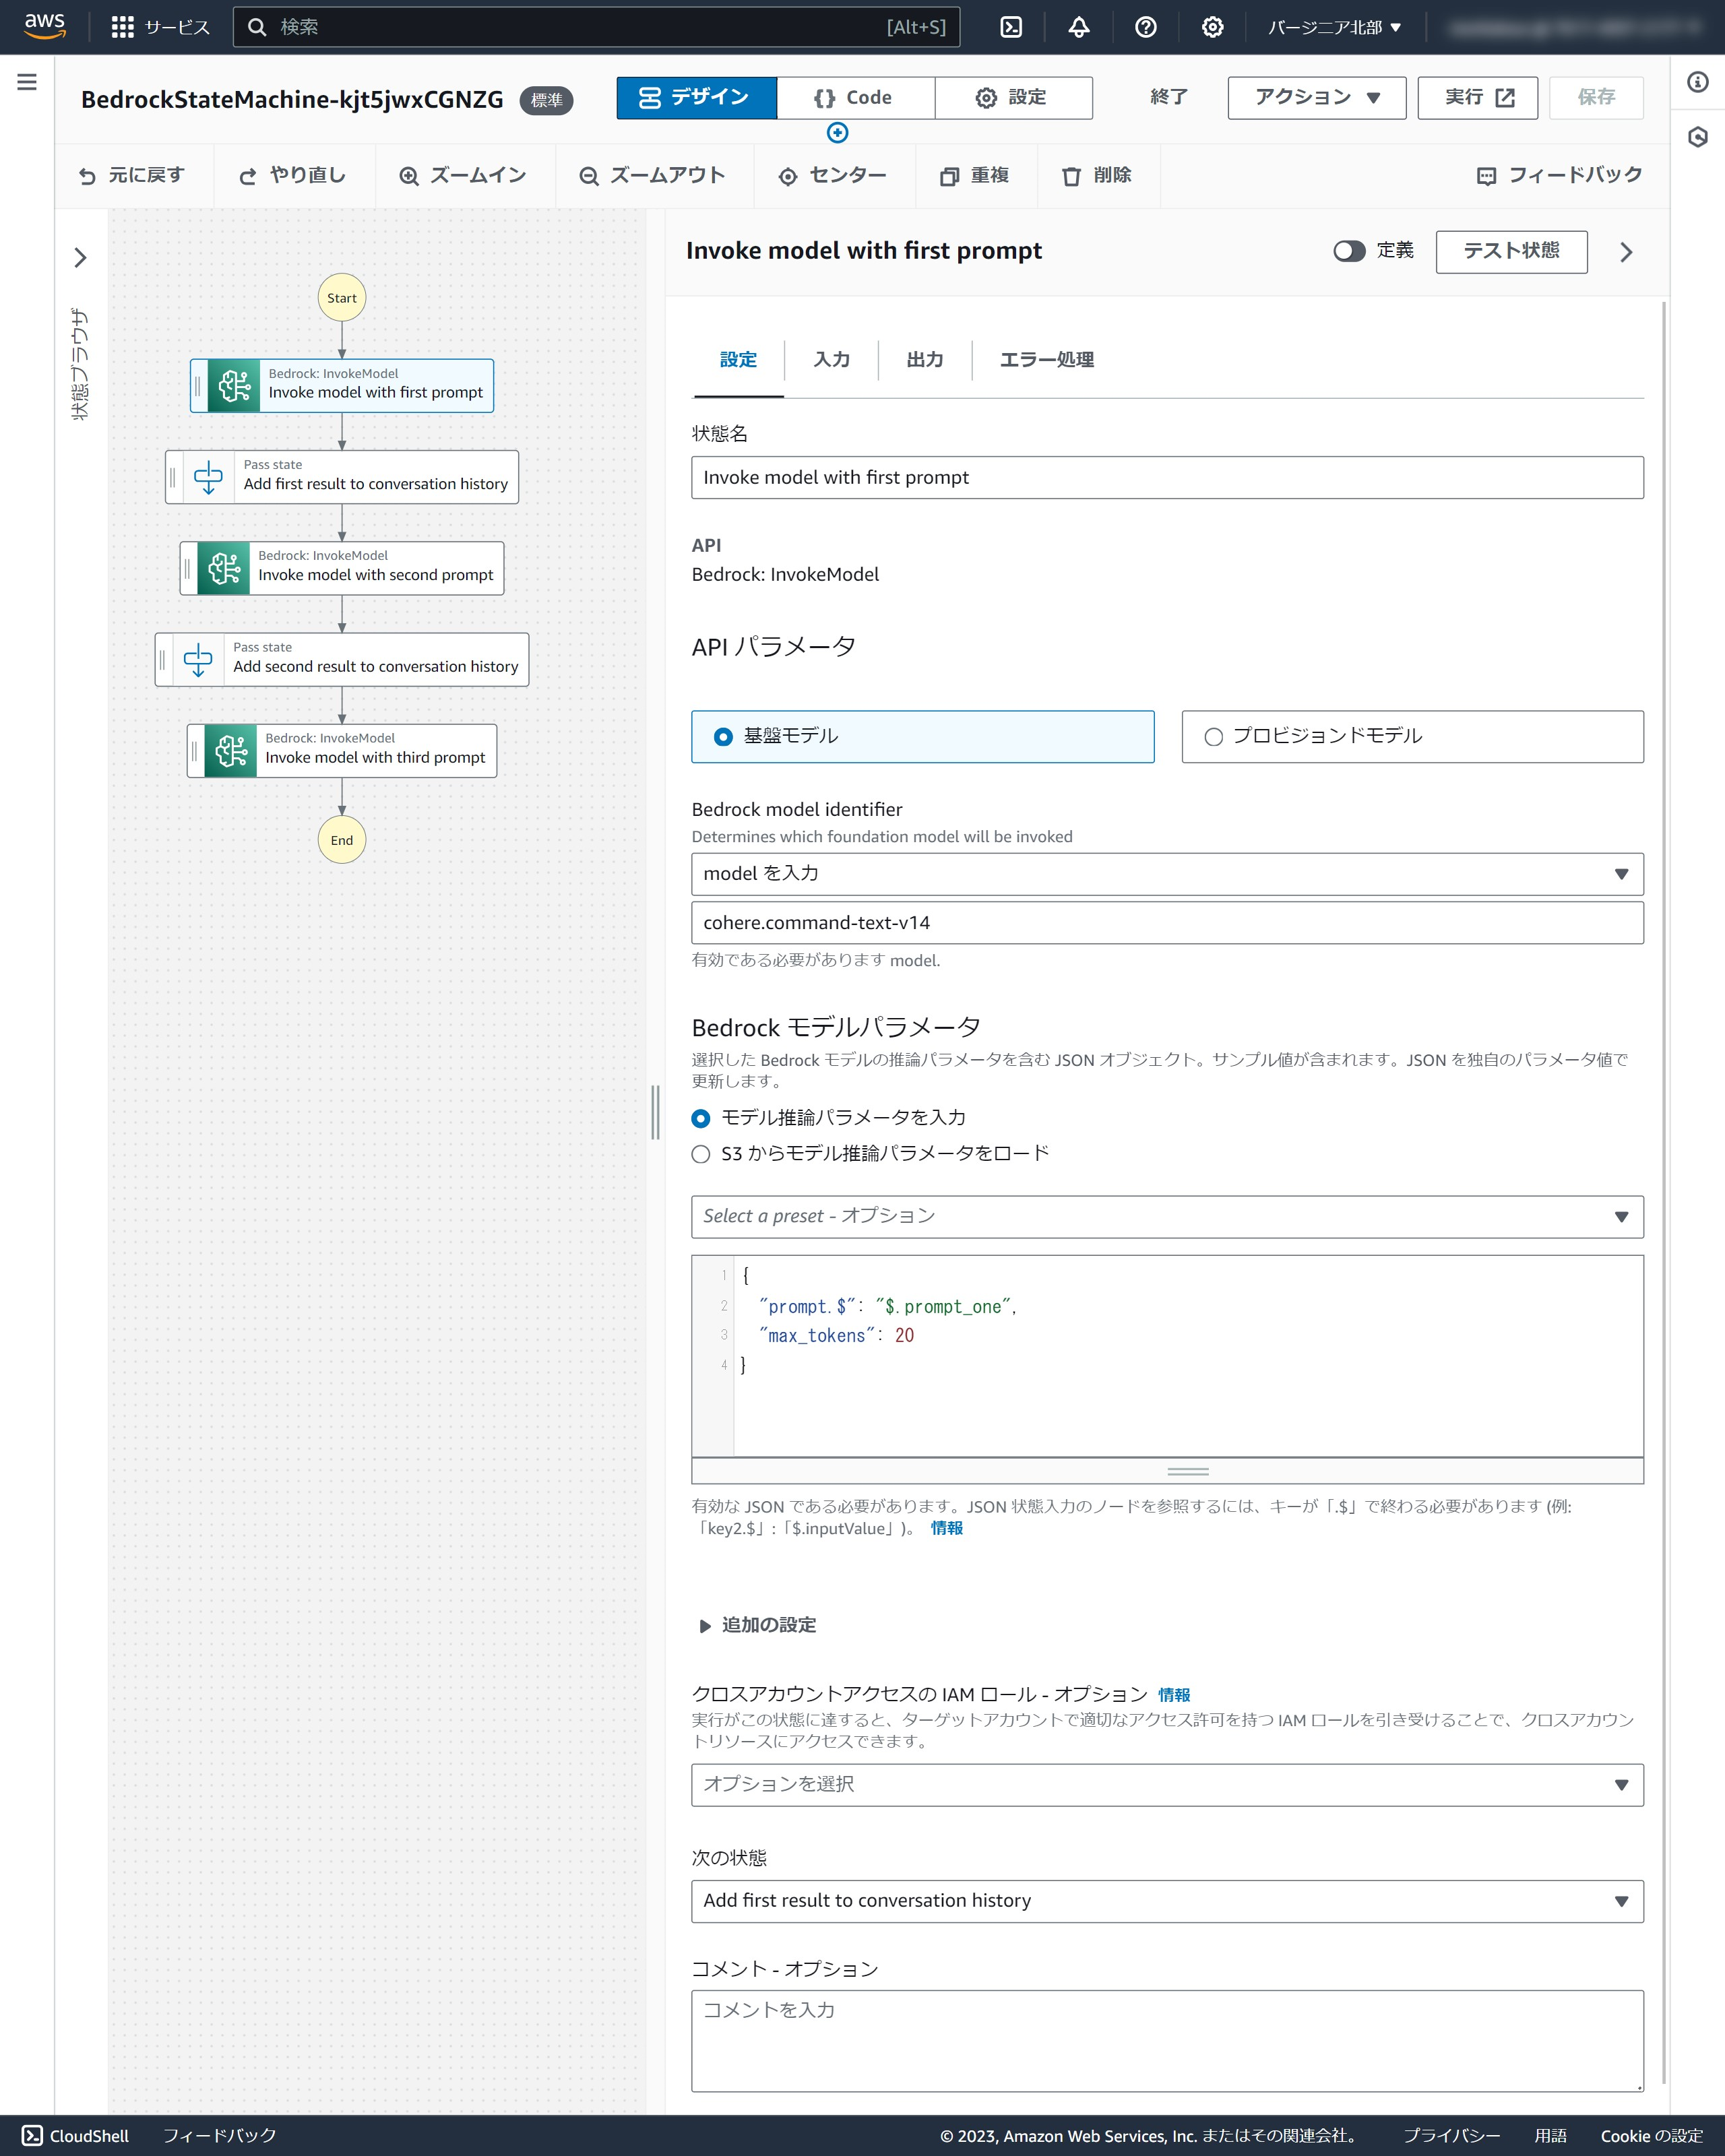Switch to the Code tab
This screenshot has height=2156, width=1725.
click(x=855, y=98)
